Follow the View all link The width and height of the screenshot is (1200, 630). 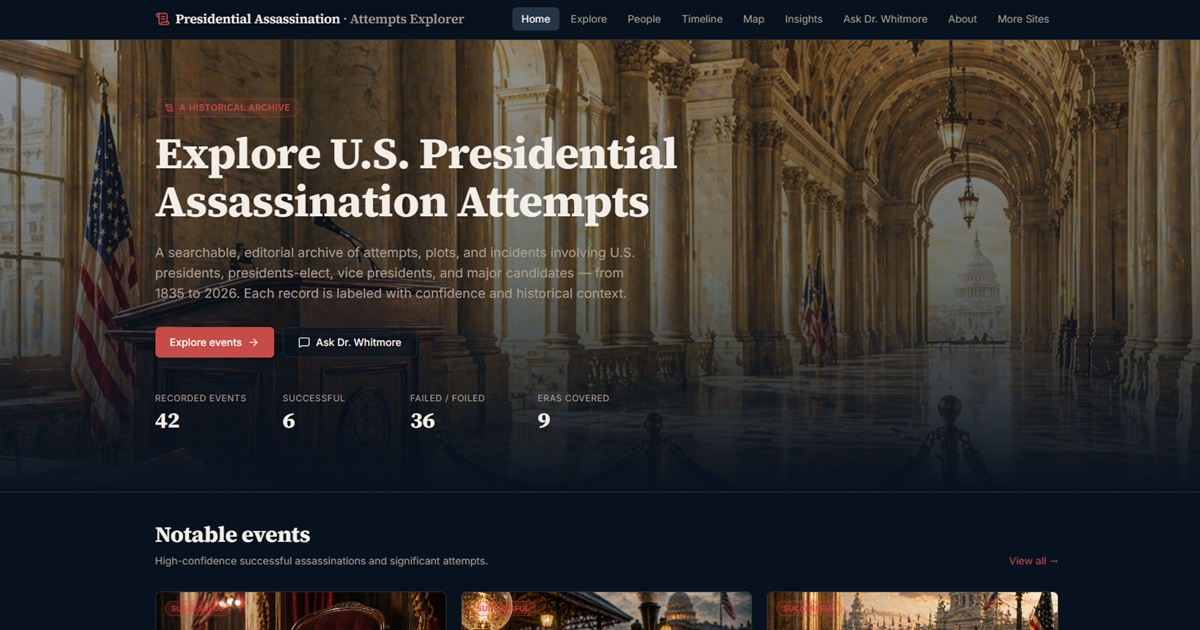click(1033, 561)
